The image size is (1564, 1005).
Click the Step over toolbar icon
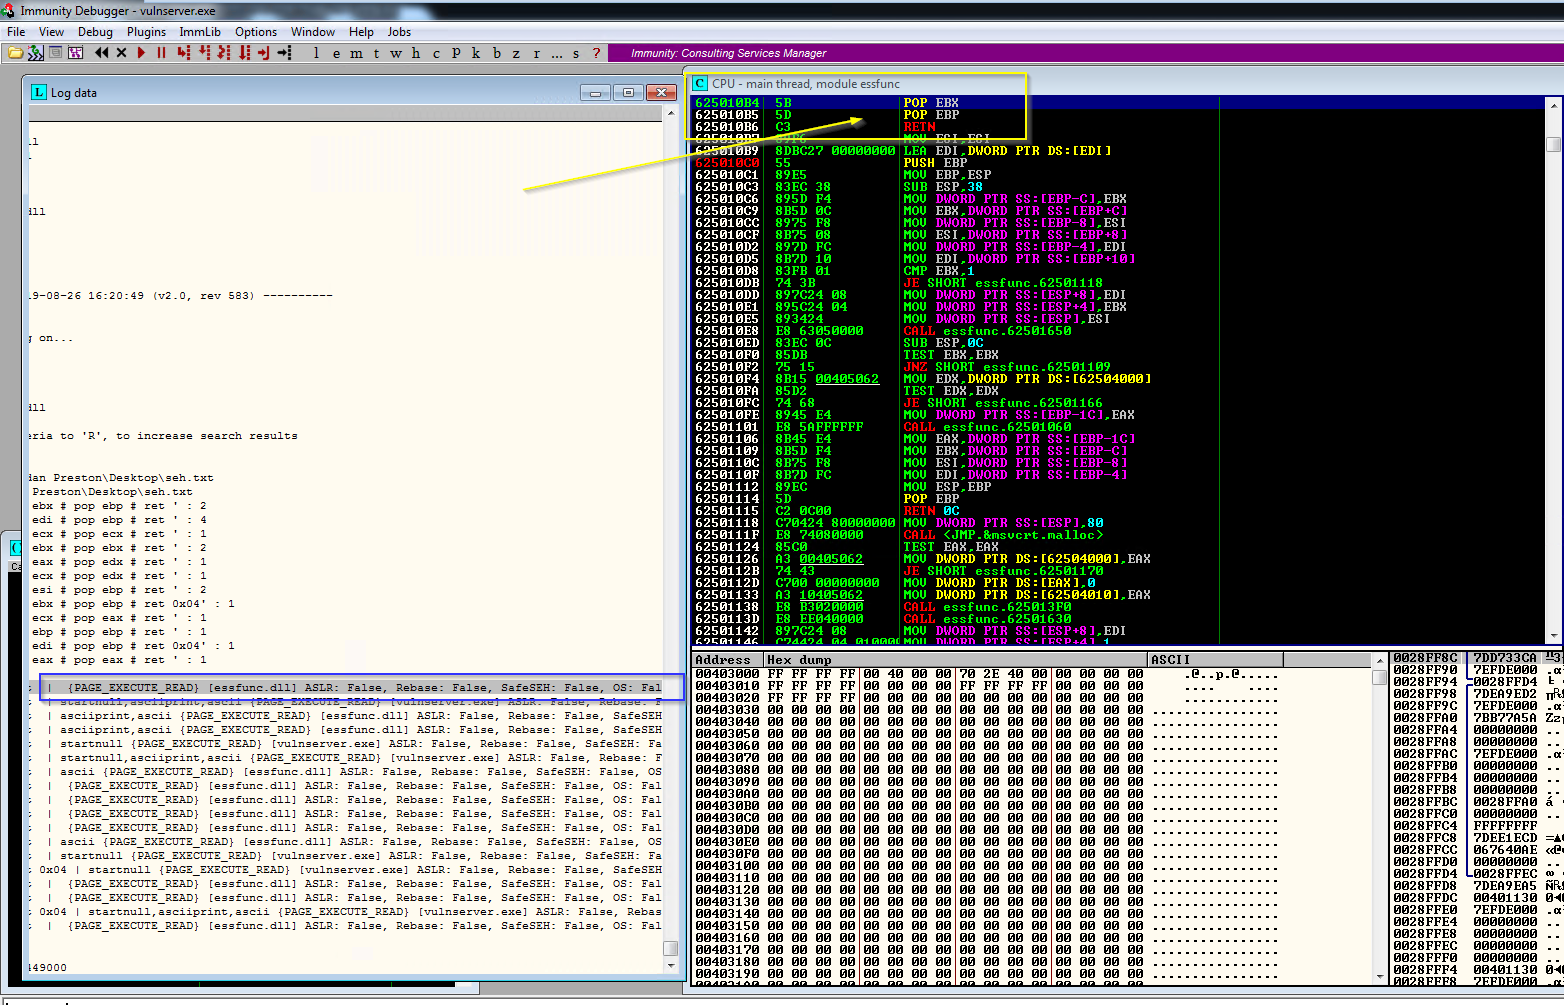[204, 53]
